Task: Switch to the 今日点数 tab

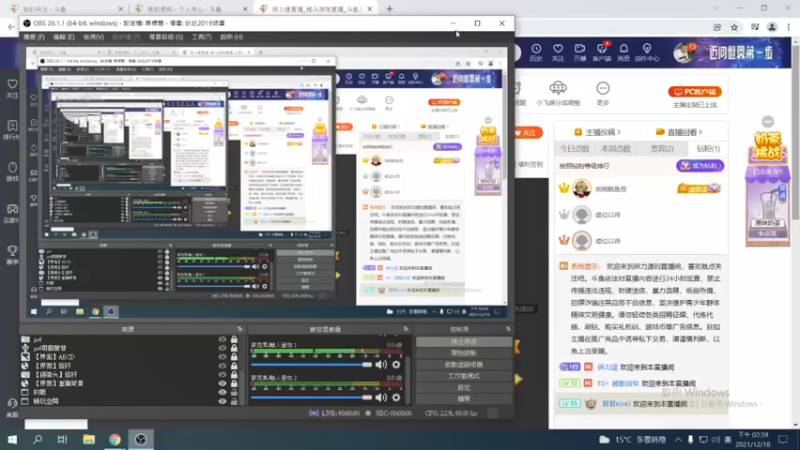Action: point(575,149)
